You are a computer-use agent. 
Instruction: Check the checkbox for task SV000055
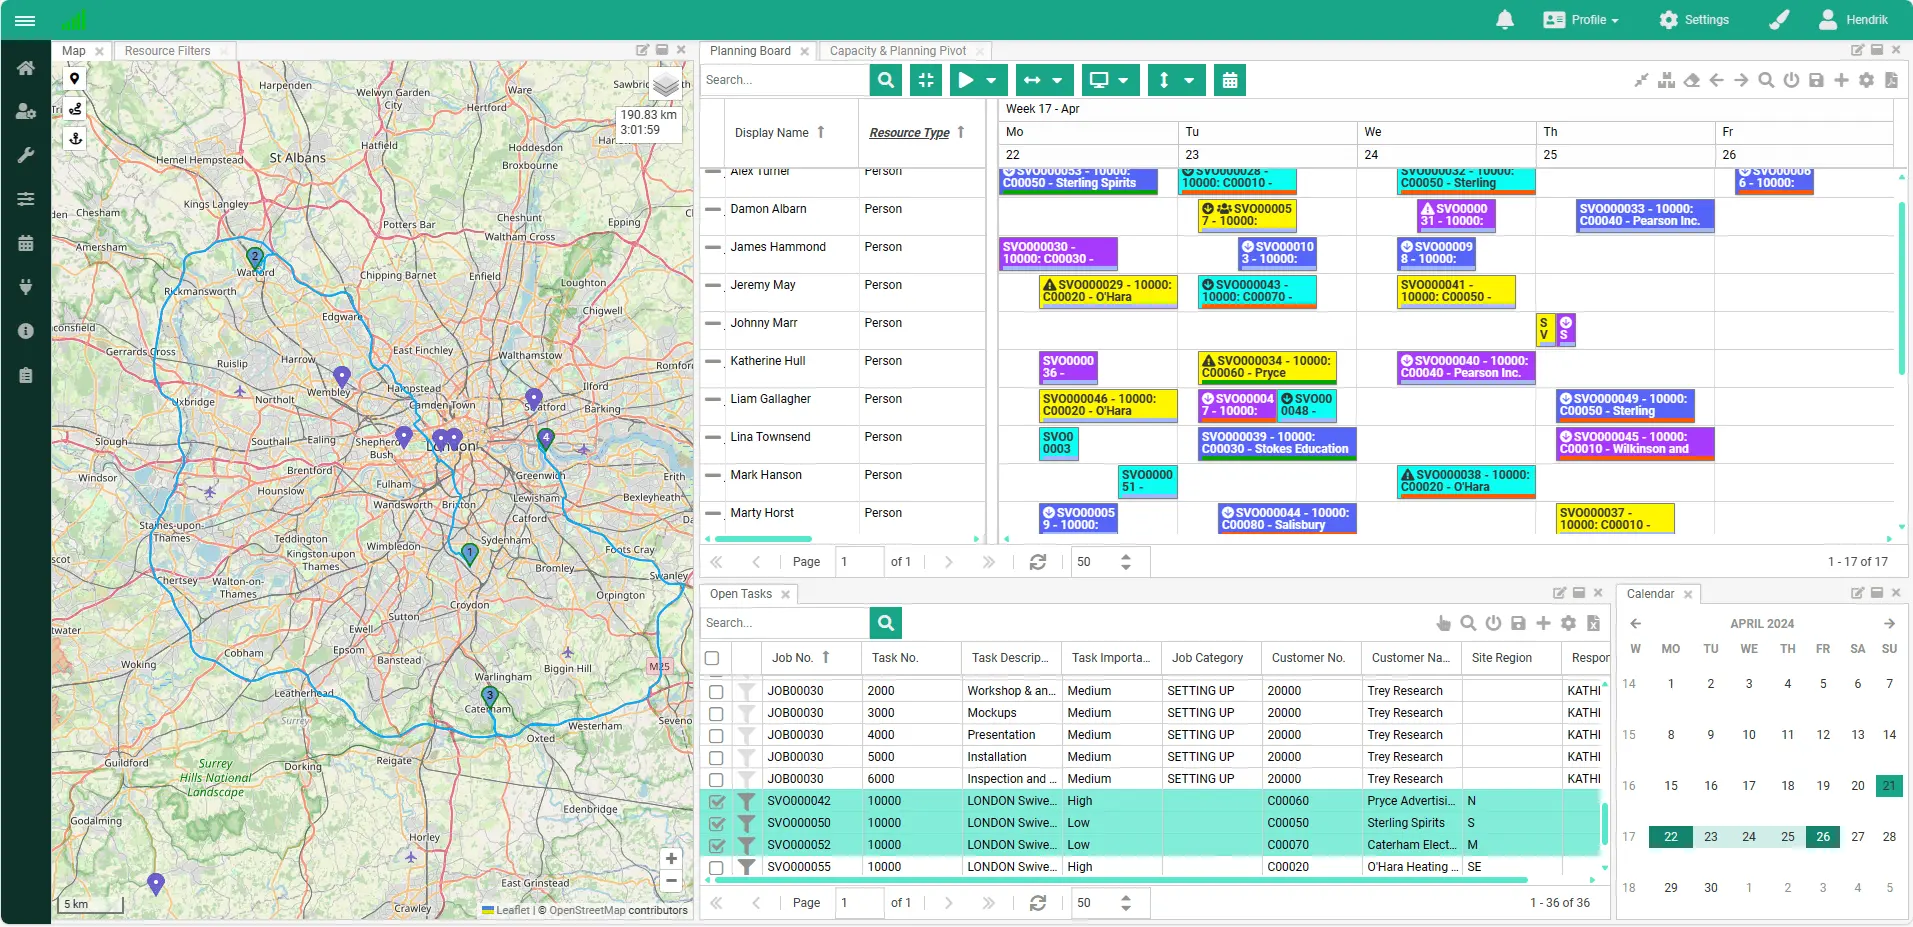coord(715,867)
